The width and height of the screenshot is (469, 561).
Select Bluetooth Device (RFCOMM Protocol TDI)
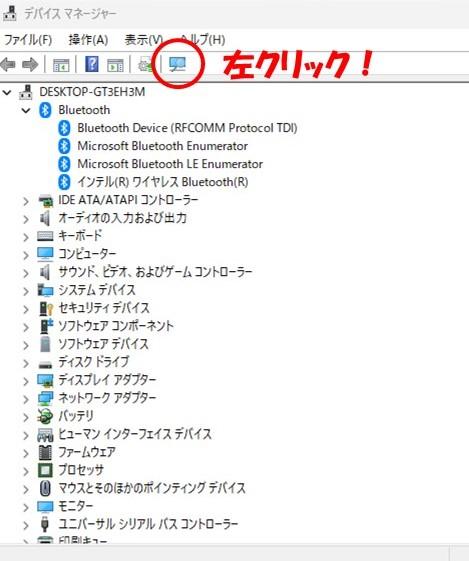[x=187, y=128]
